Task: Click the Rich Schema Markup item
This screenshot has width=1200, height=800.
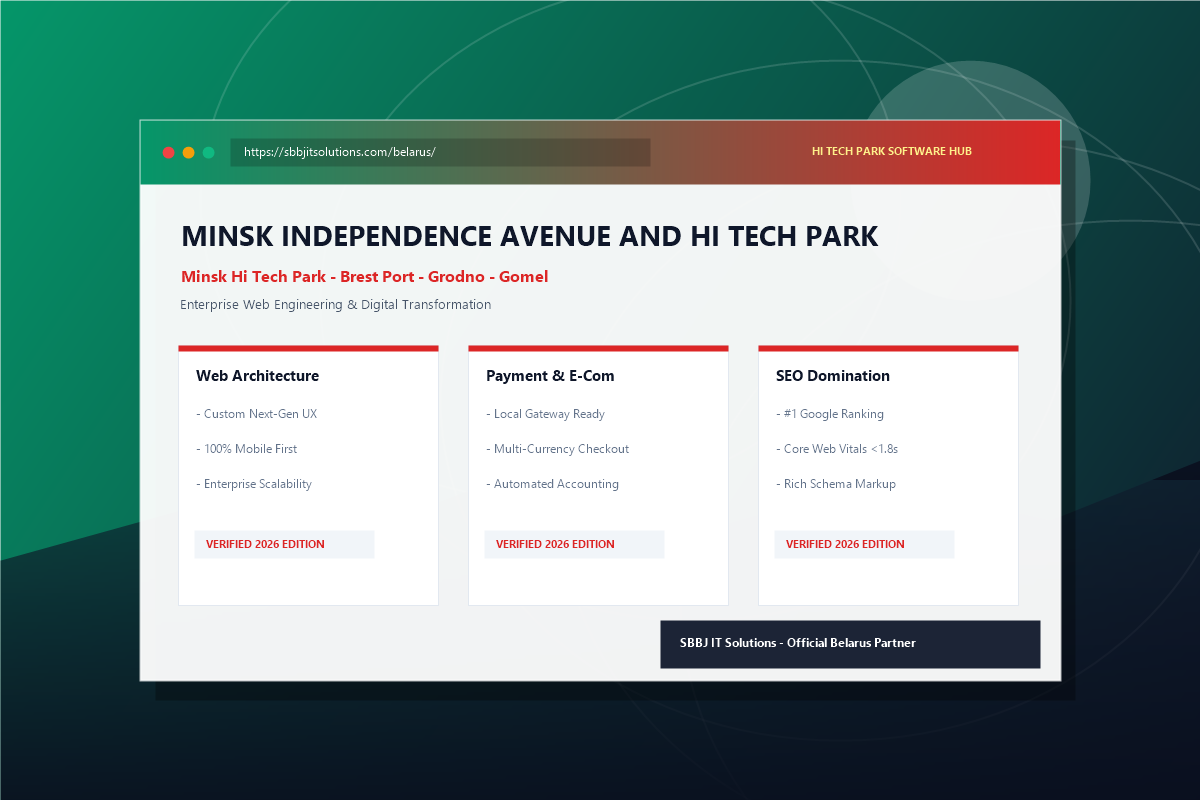Action: click(836, 484)
